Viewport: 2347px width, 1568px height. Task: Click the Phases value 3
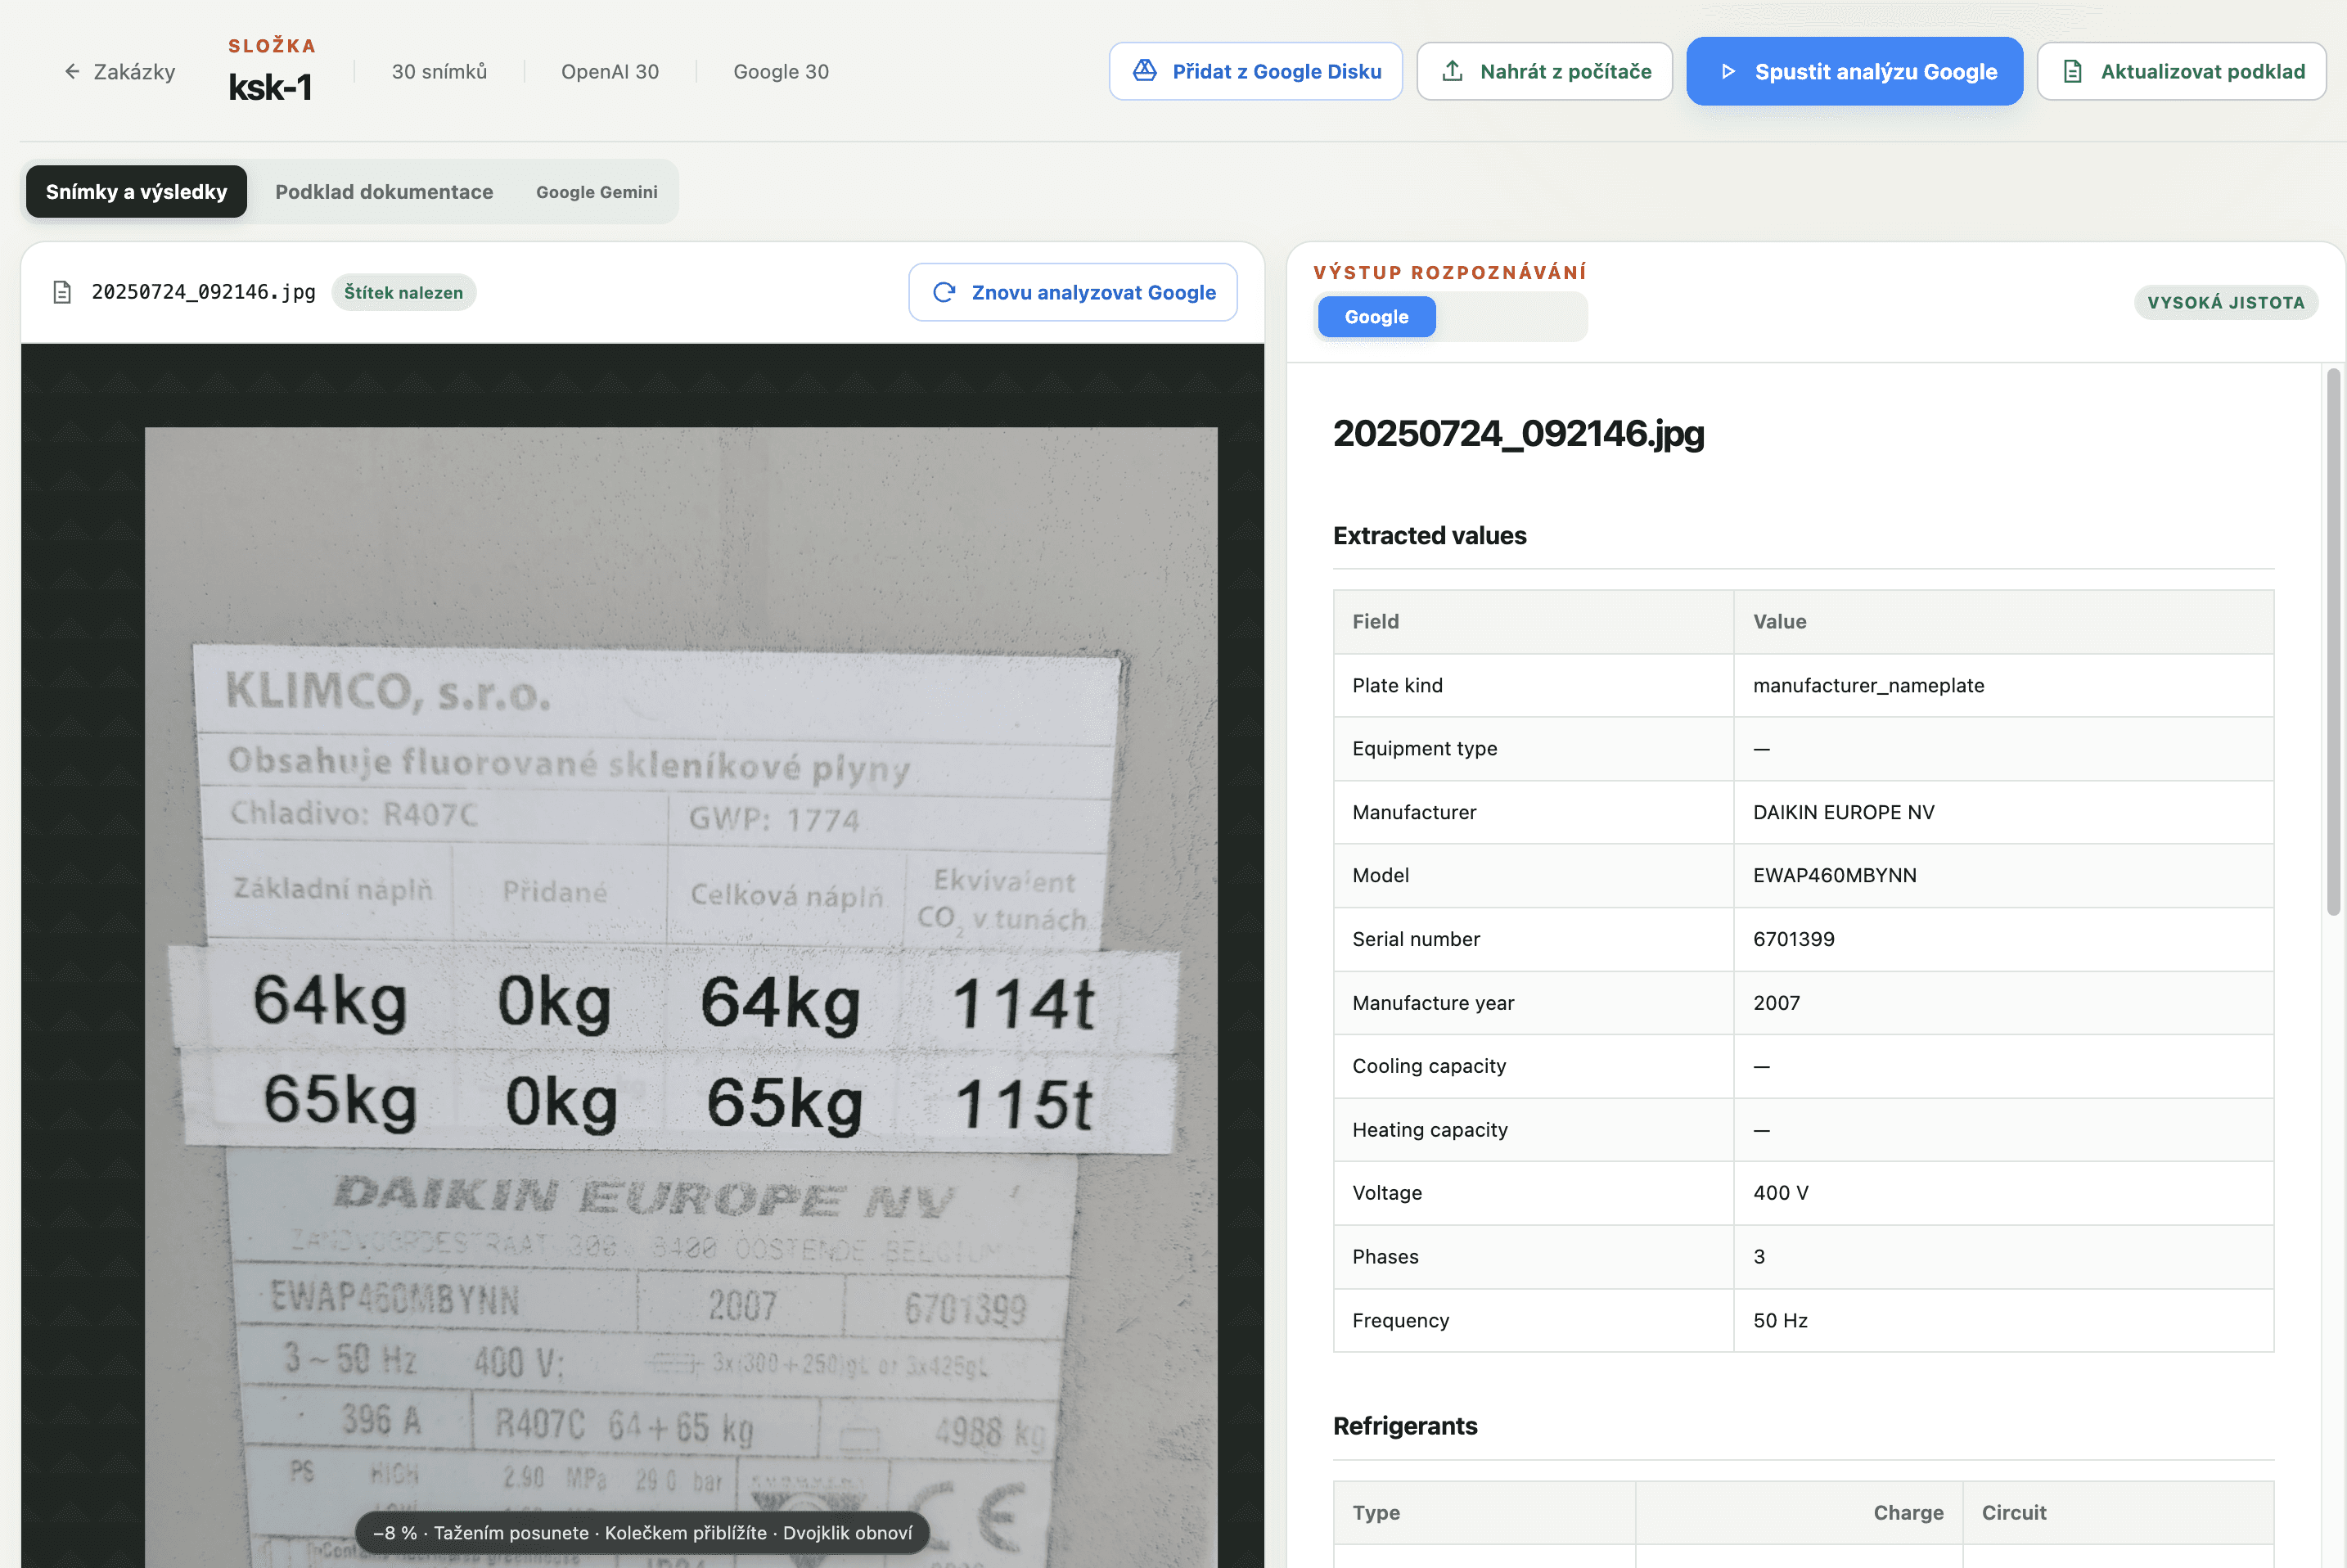pyautogui.click(x=1758, y=1256)
